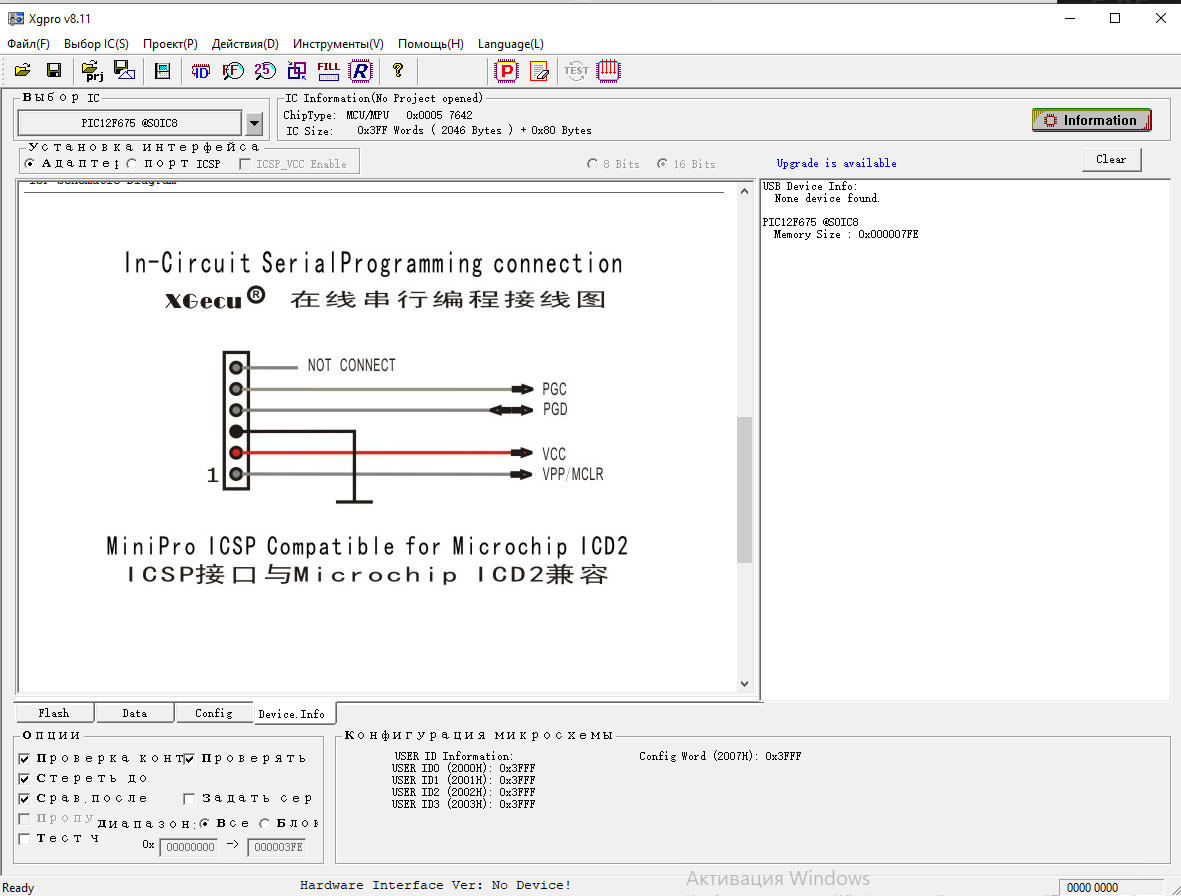Click the yellow question mark help icon
Viewport: 1181px width, 896px height.
pos(398,70)
